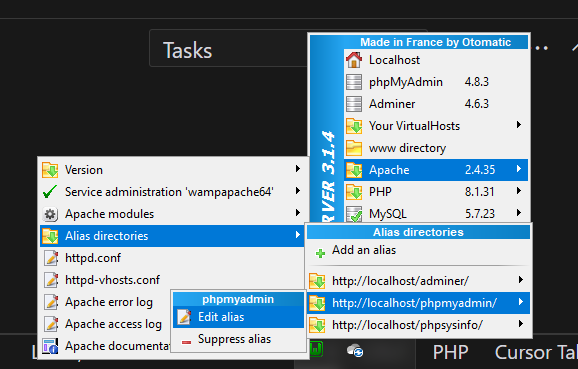Click the folder icon of localhost/adminer alias
This screenshot has height=369, width=578.
pyautogui.click(x=317, y=281)
